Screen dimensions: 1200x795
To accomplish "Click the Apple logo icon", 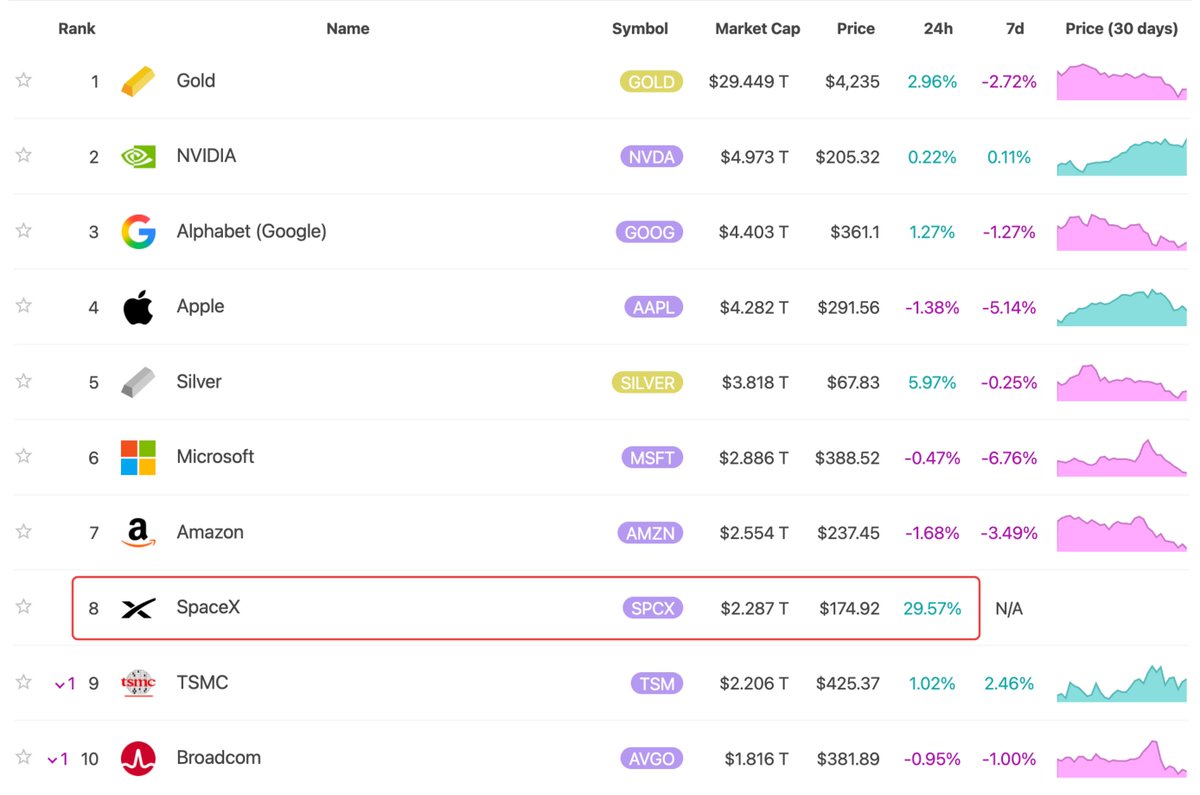I will (138, 307).
